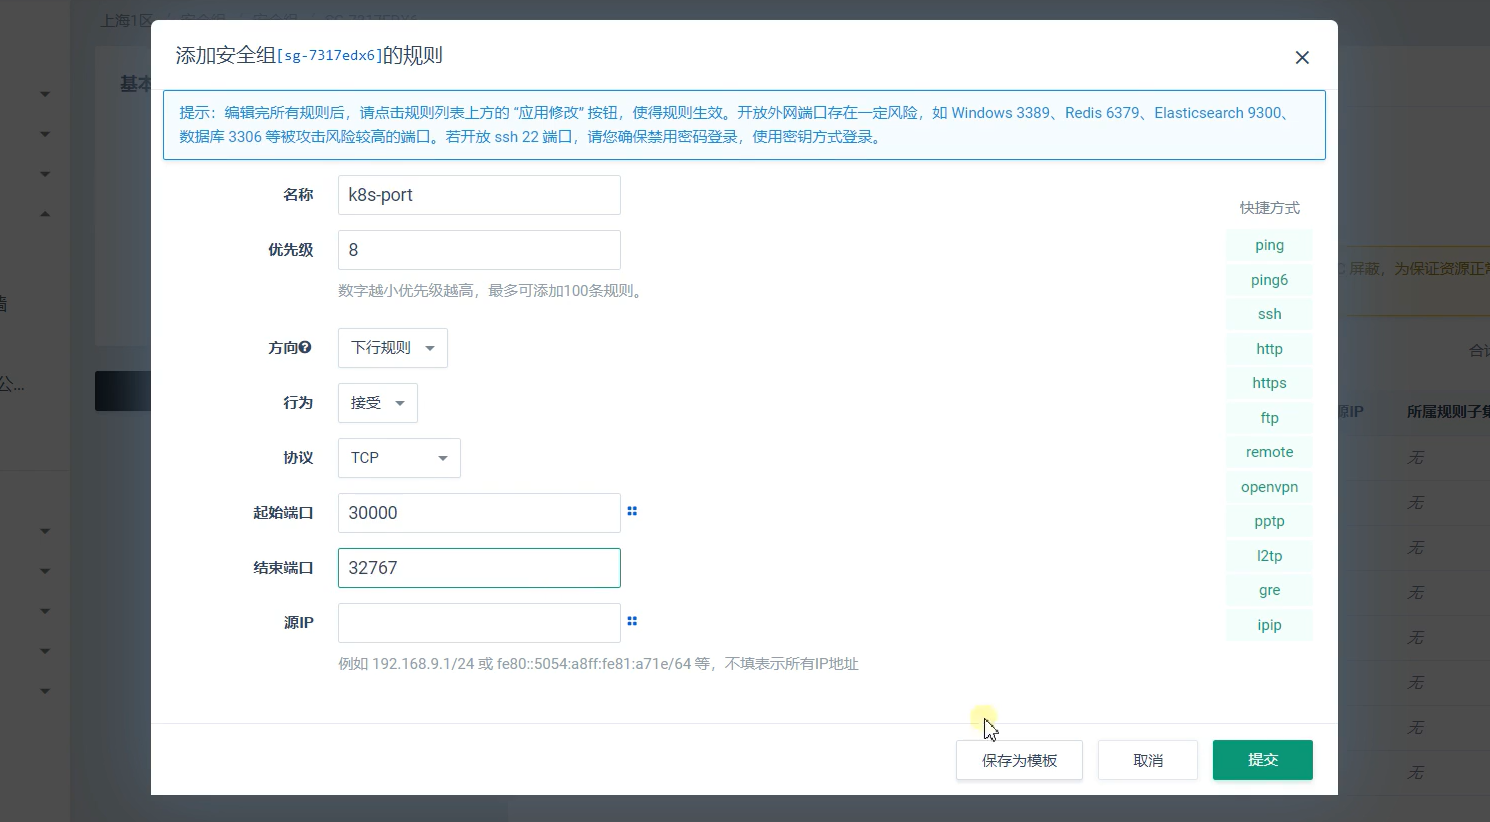Click the start port field with 30000
The width and height of the screenshot is (1490, 822).
[479, 513]
